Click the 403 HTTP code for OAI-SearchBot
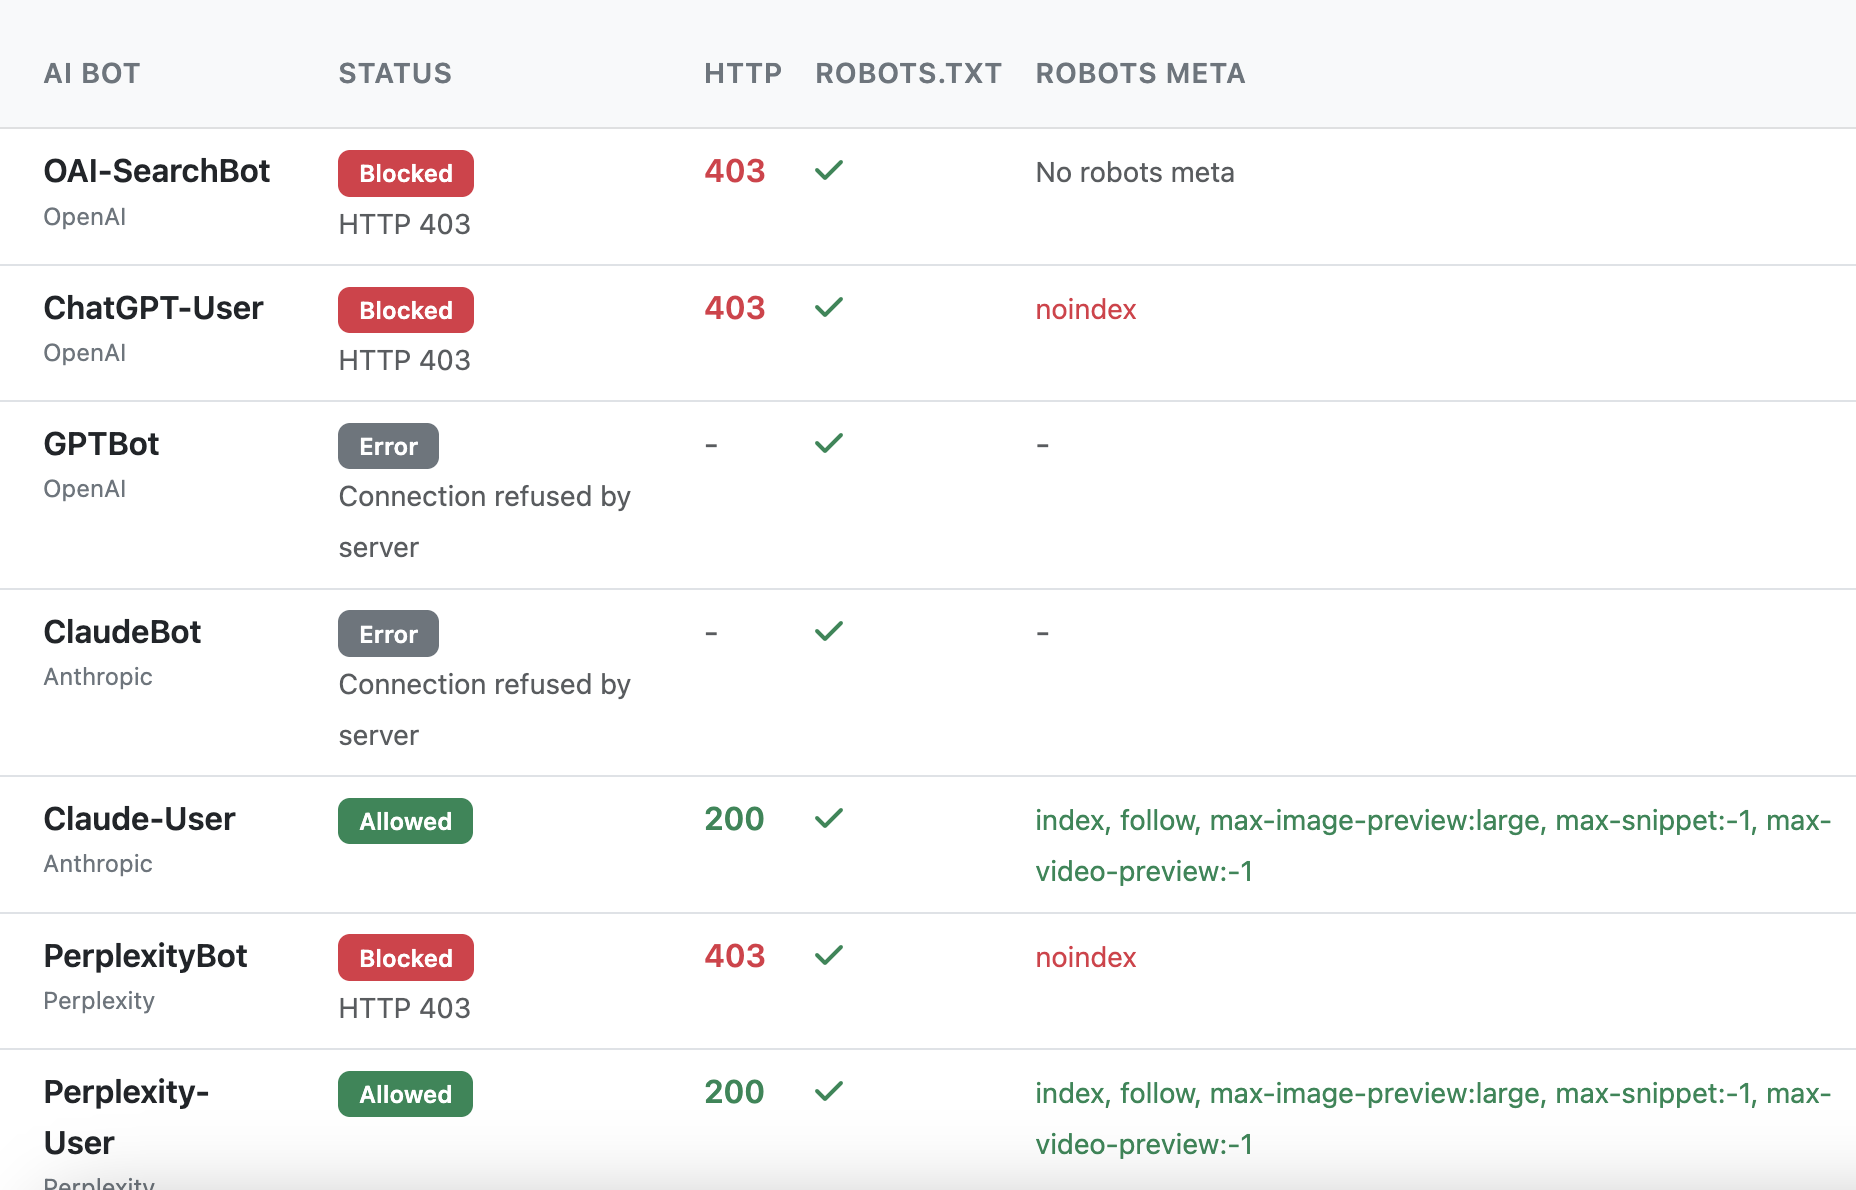The height and width of the screenshot is (1190, 1856). (734, 171)
